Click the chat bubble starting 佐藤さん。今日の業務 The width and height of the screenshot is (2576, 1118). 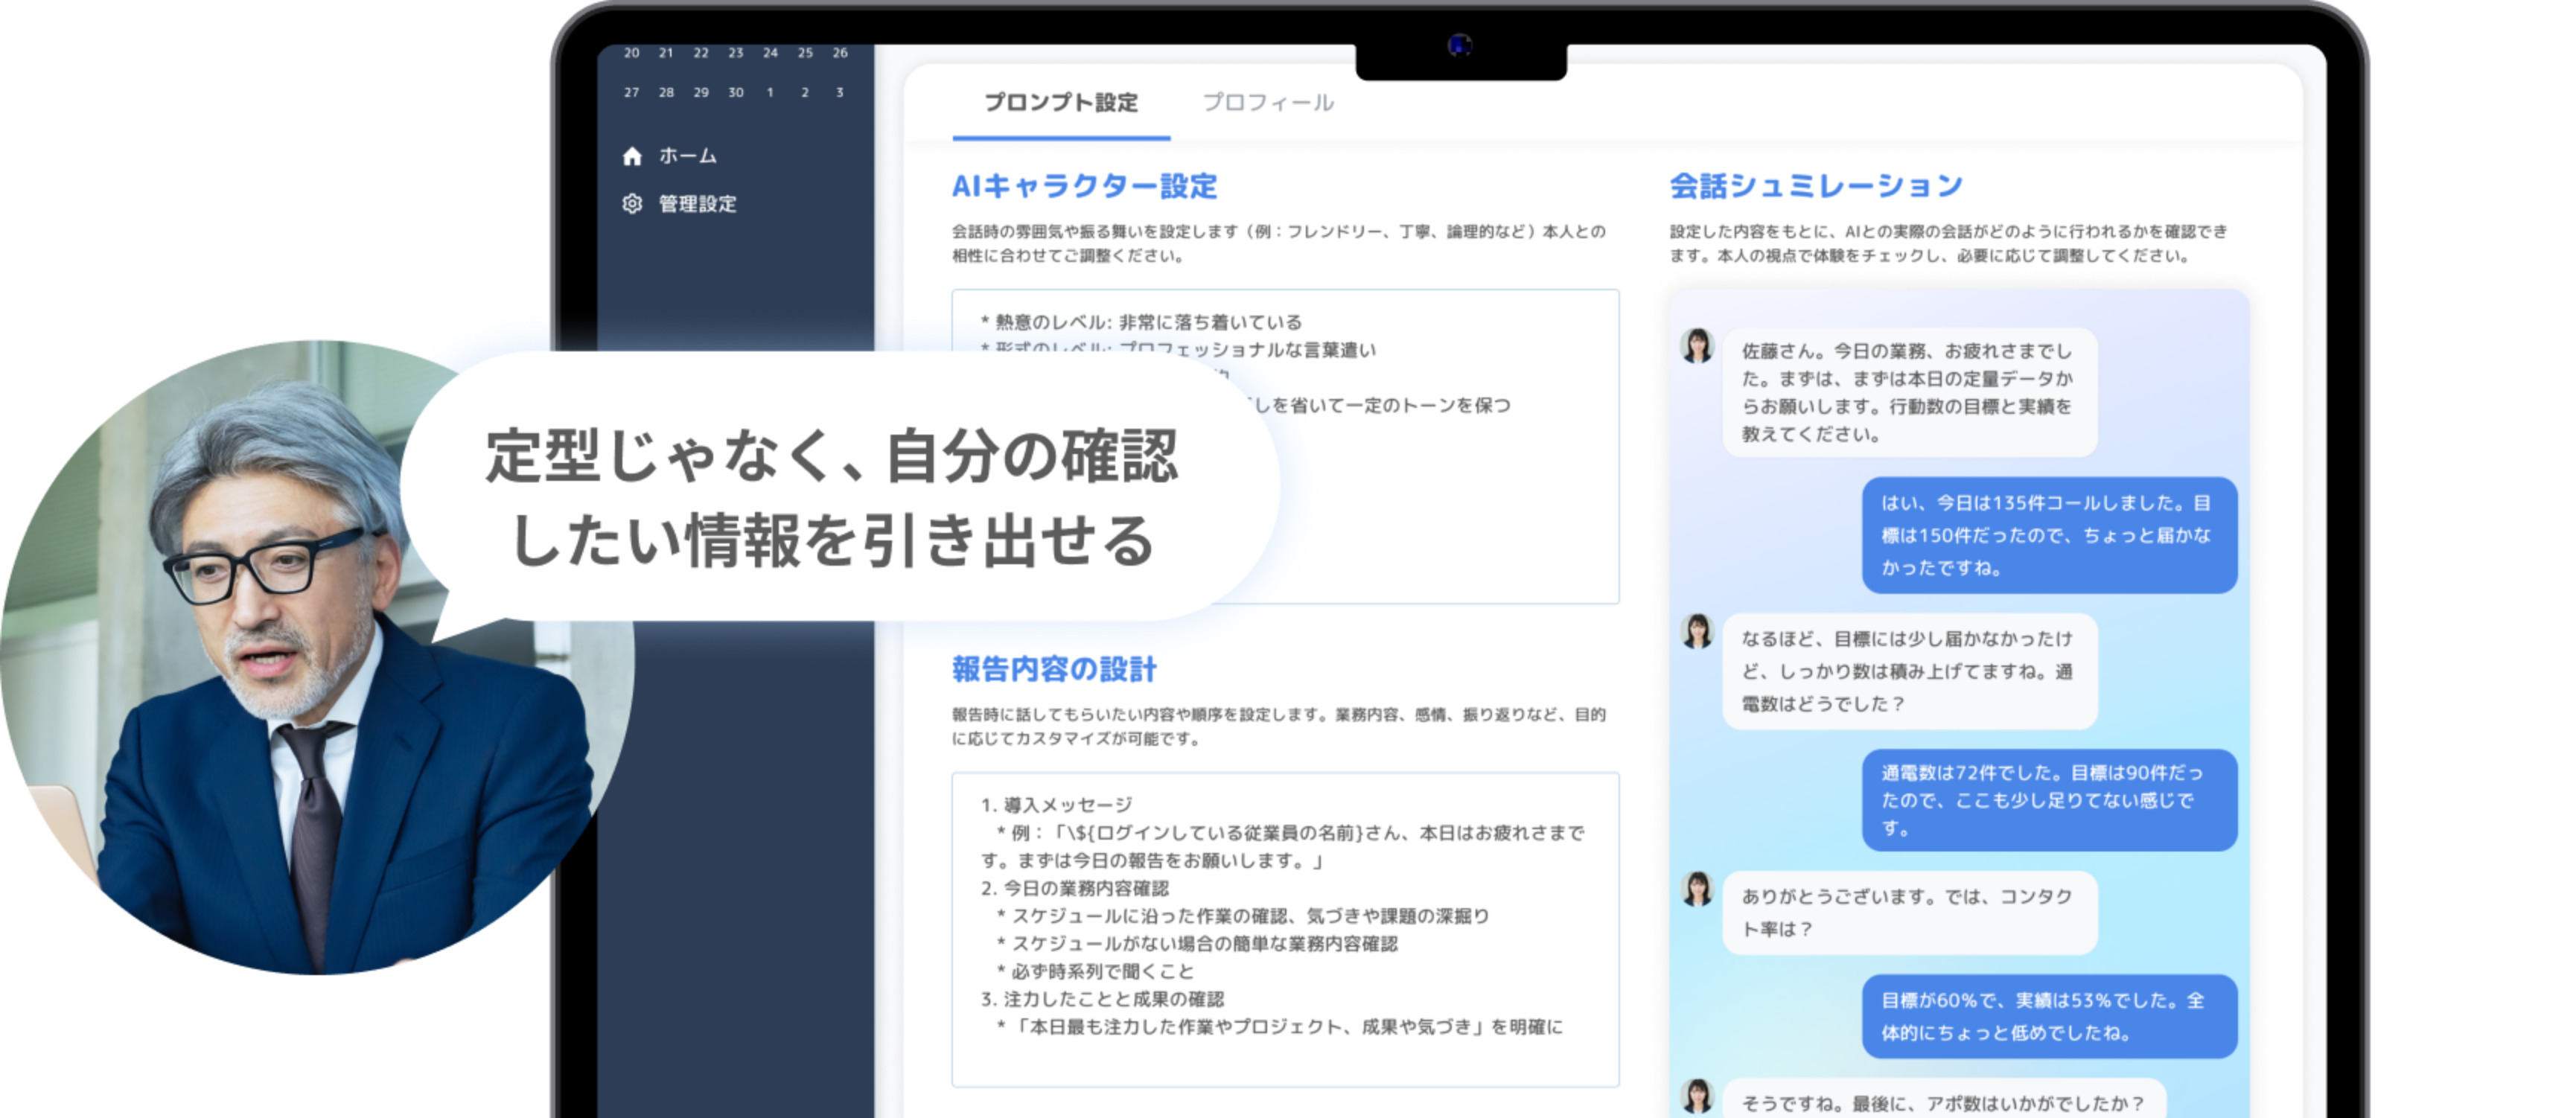tap(1909, 392)
